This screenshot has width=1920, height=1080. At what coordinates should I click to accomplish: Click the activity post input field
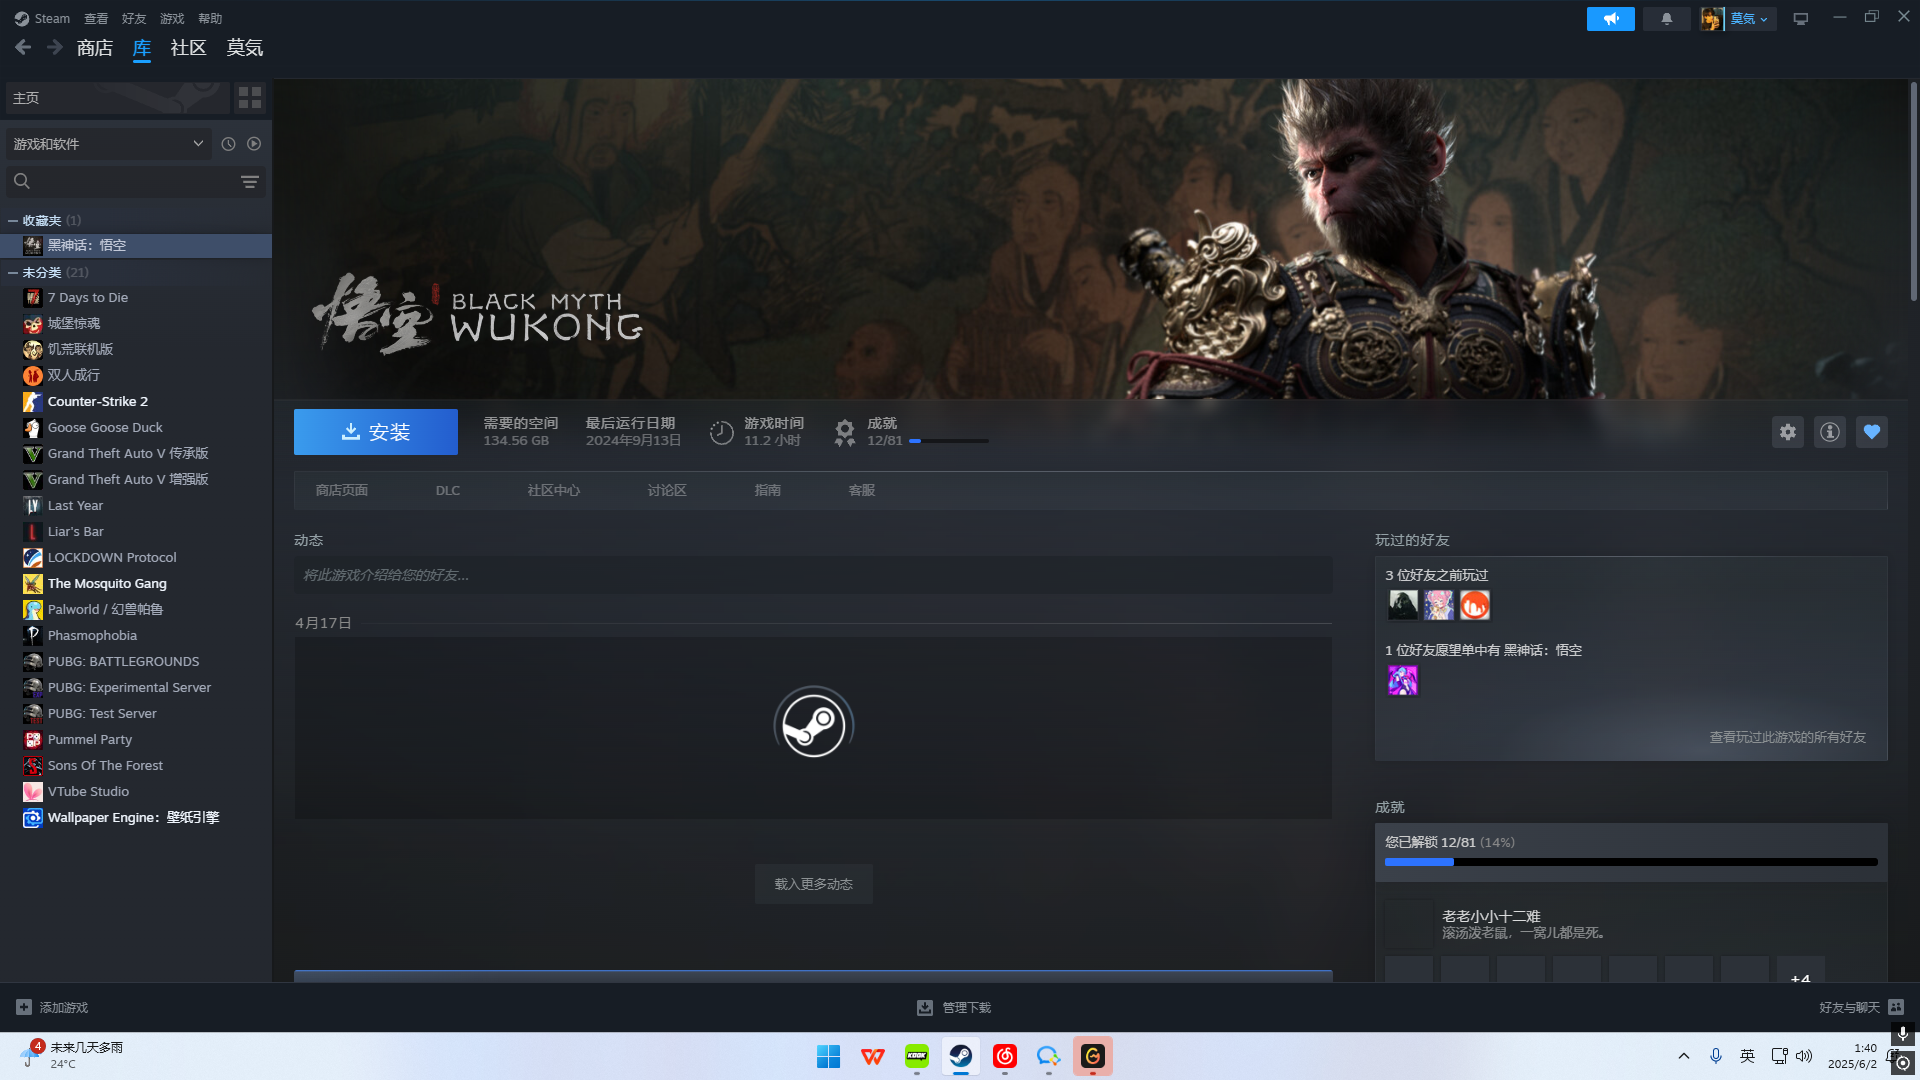(813, 575)
